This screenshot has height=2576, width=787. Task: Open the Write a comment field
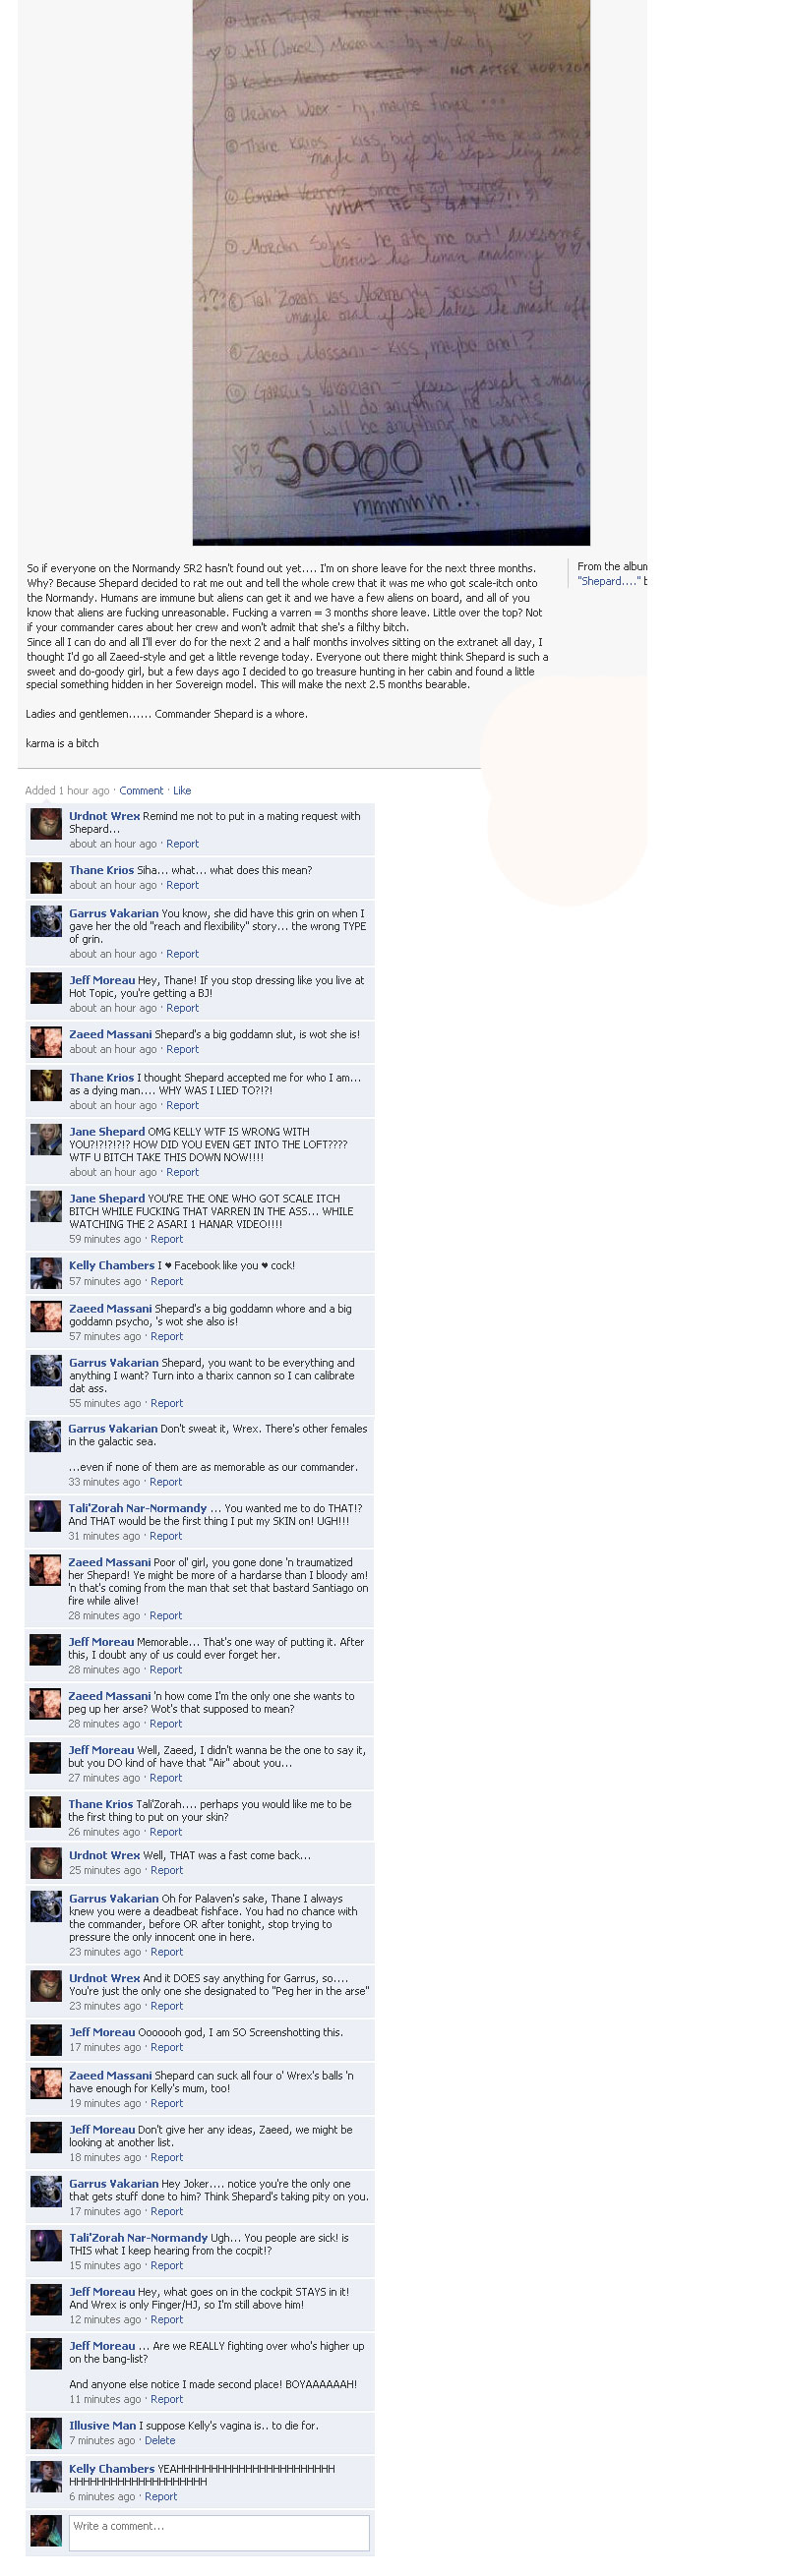[x=219, y=2532]
